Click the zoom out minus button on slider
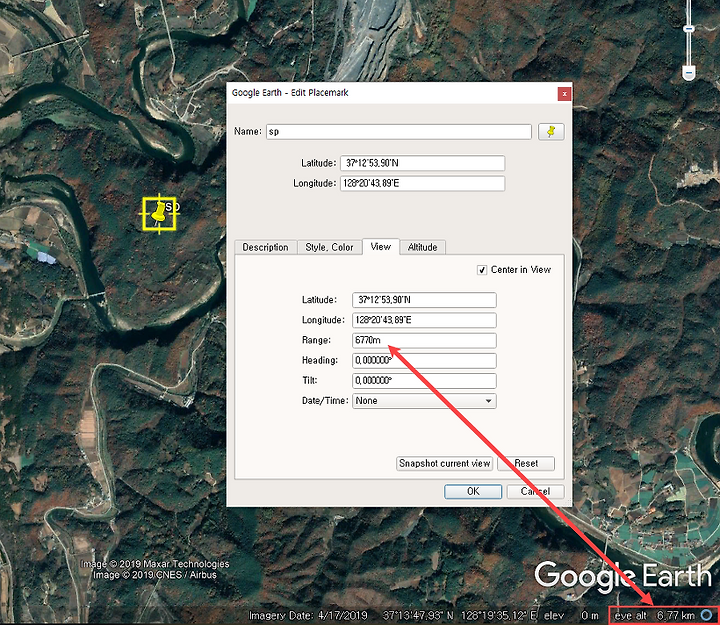 click(x=688, y=73)
